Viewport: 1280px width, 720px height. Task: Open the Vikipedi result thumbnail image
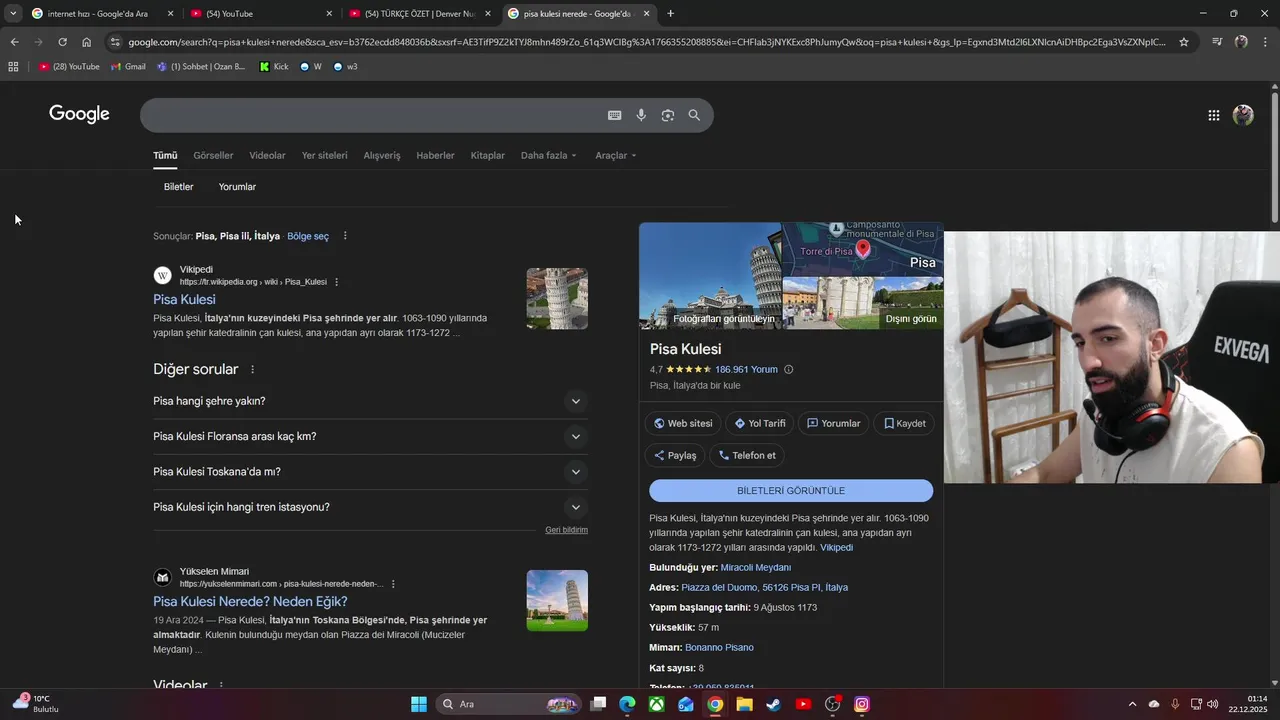click(557, 298)
